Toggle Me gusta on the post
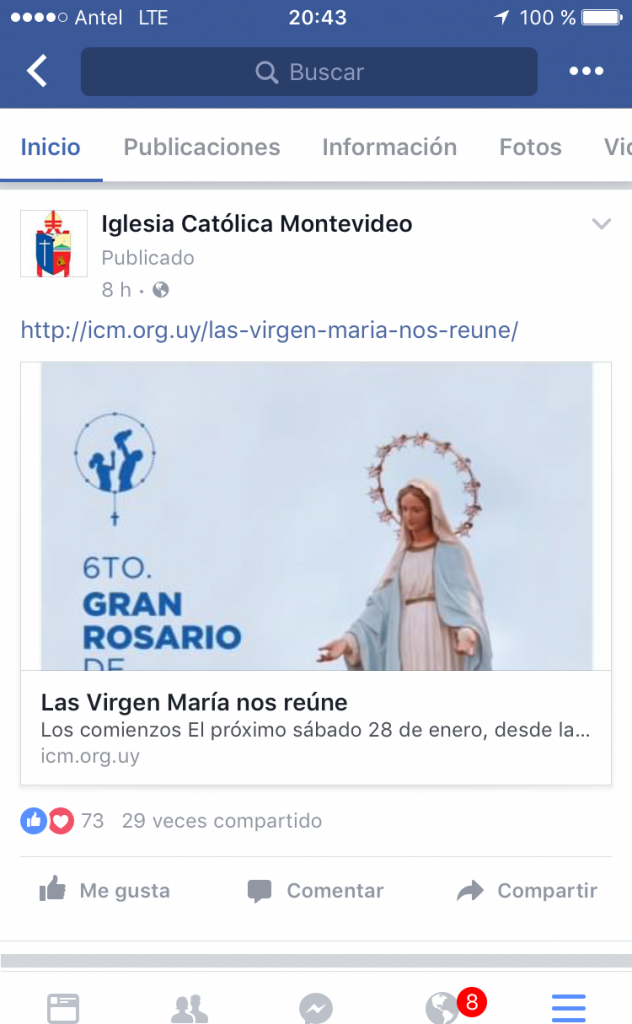632x1024 pixels. [x=104, y=890]
